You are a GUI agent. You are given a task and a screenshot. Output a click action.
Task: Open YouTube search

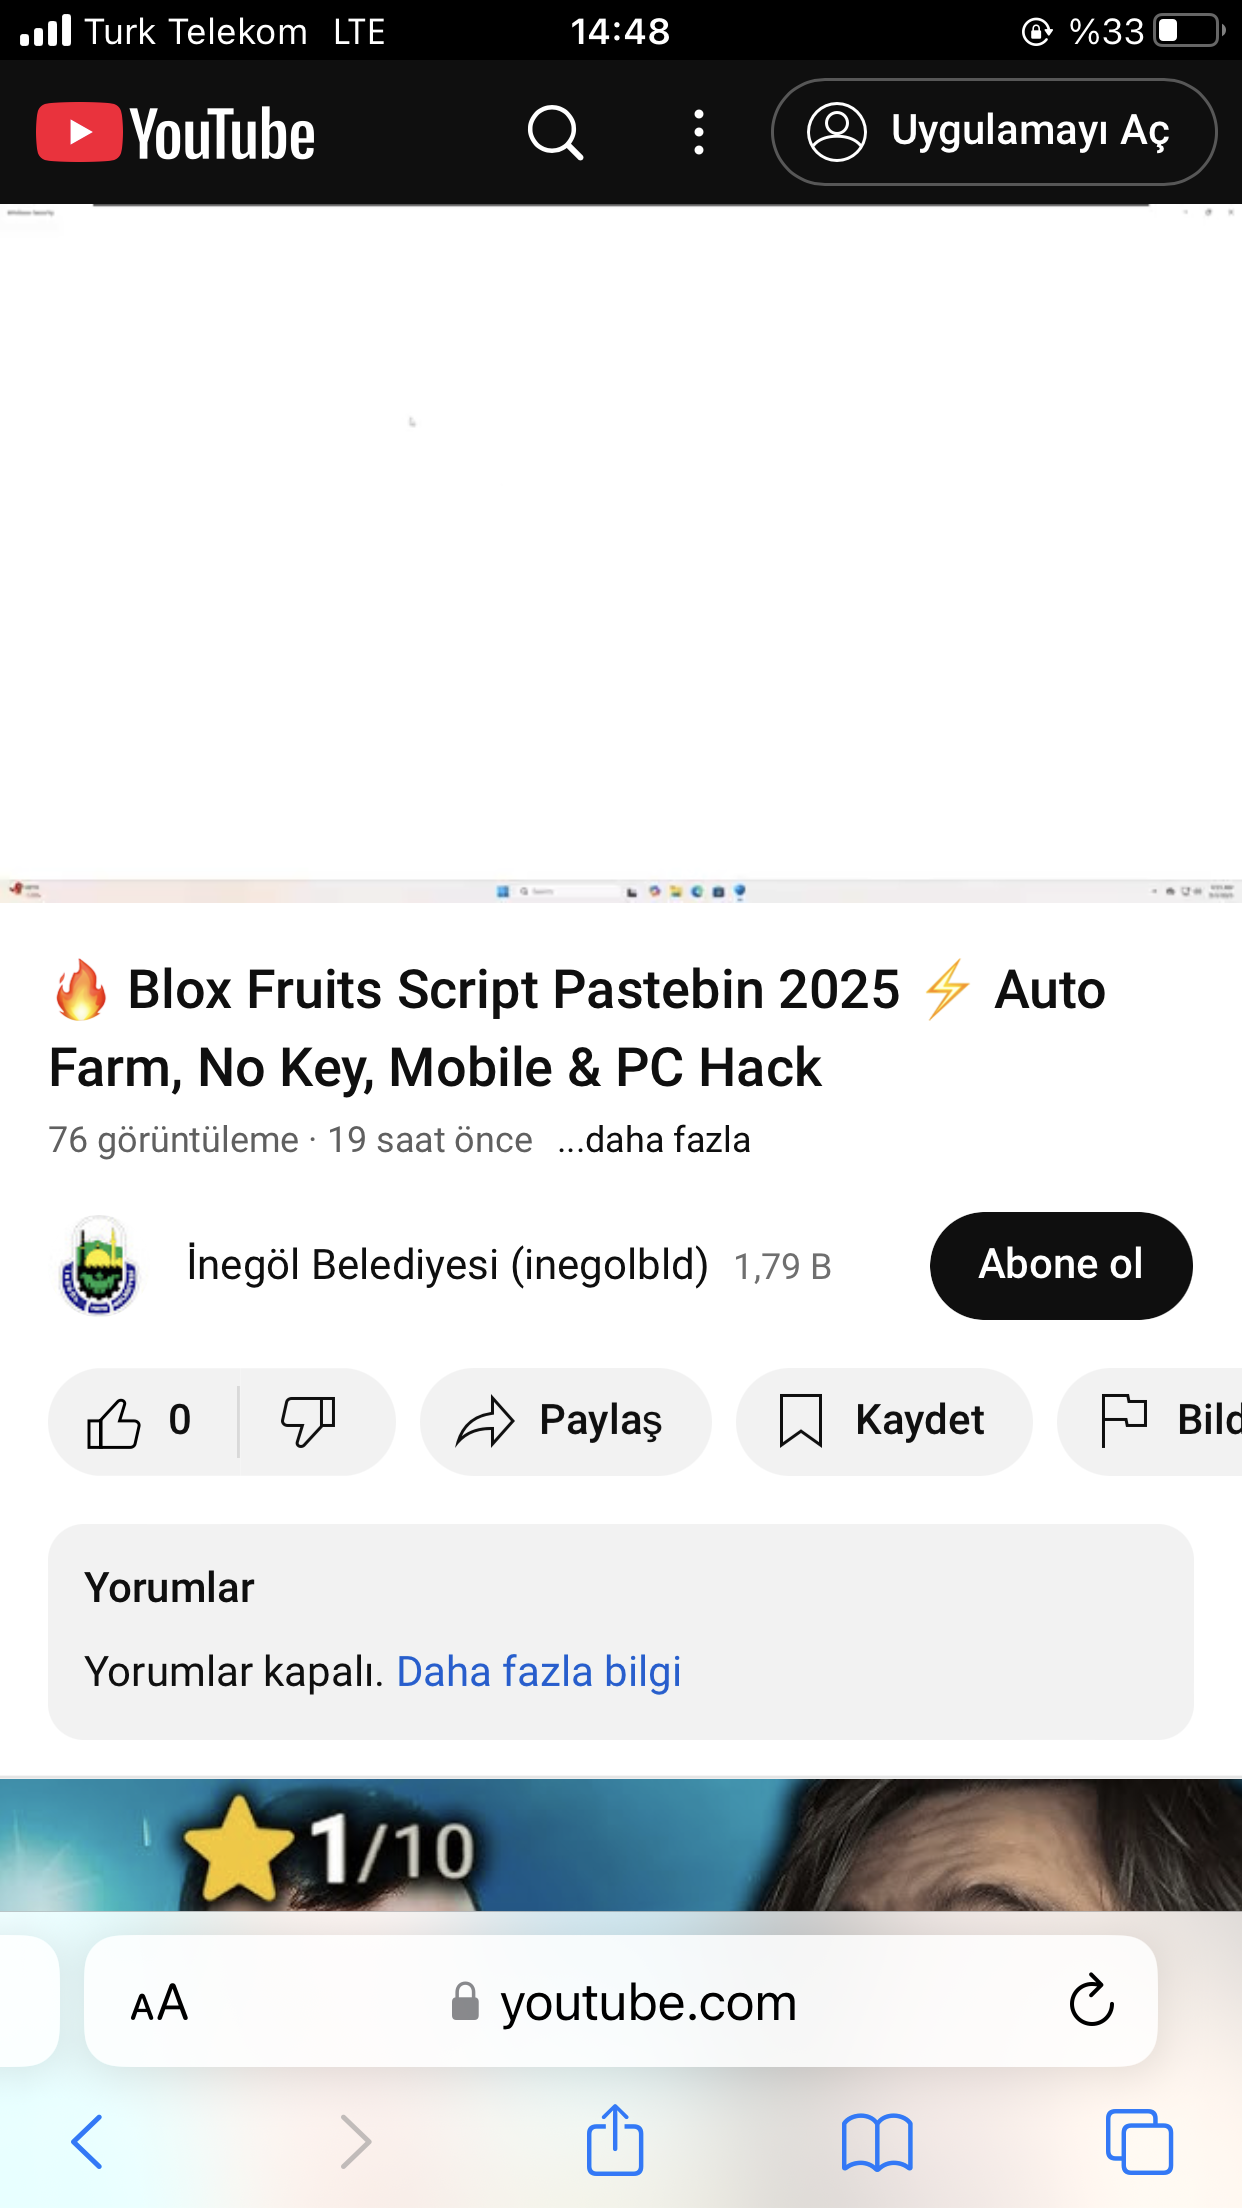coord(555,133)
